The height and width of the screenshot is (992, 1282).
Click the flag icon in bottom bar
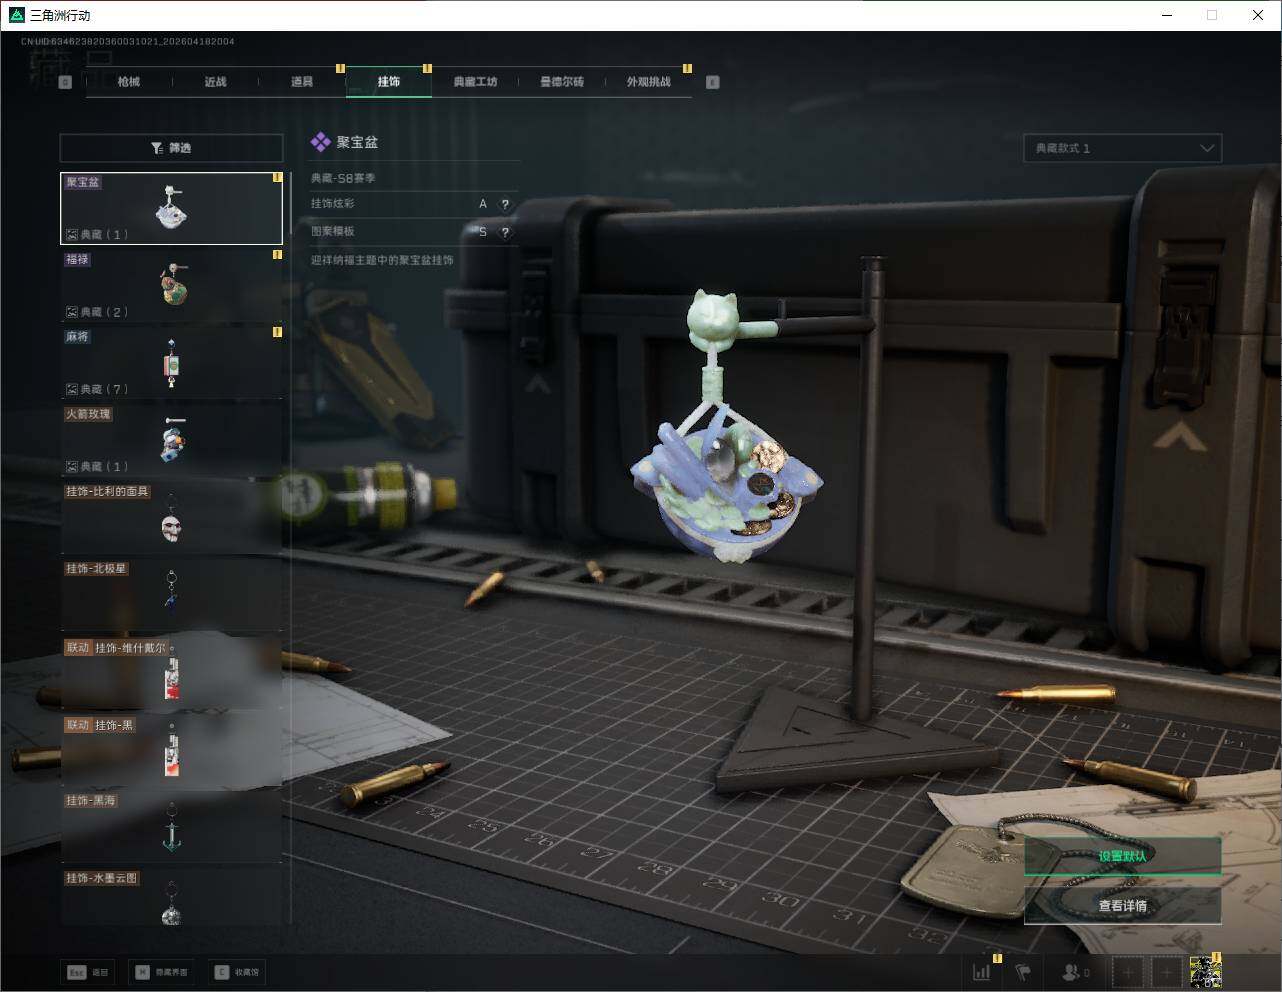tap(1023, 972)
